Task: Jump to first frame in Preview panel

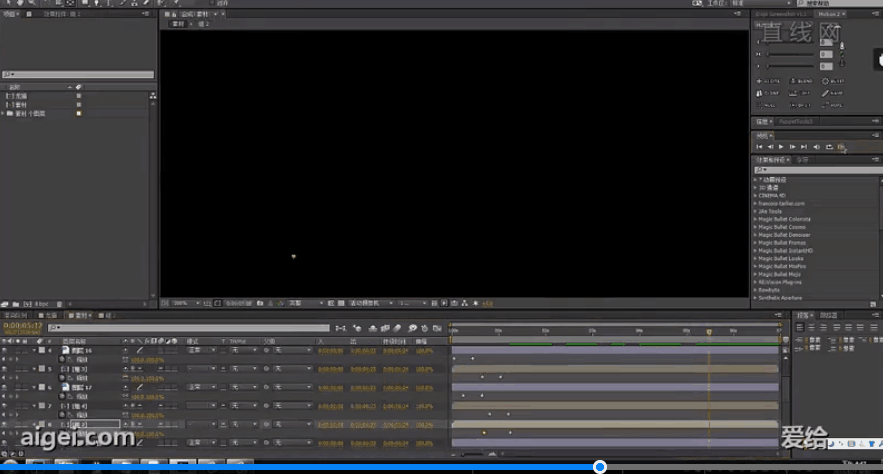Action: [759, 147]
